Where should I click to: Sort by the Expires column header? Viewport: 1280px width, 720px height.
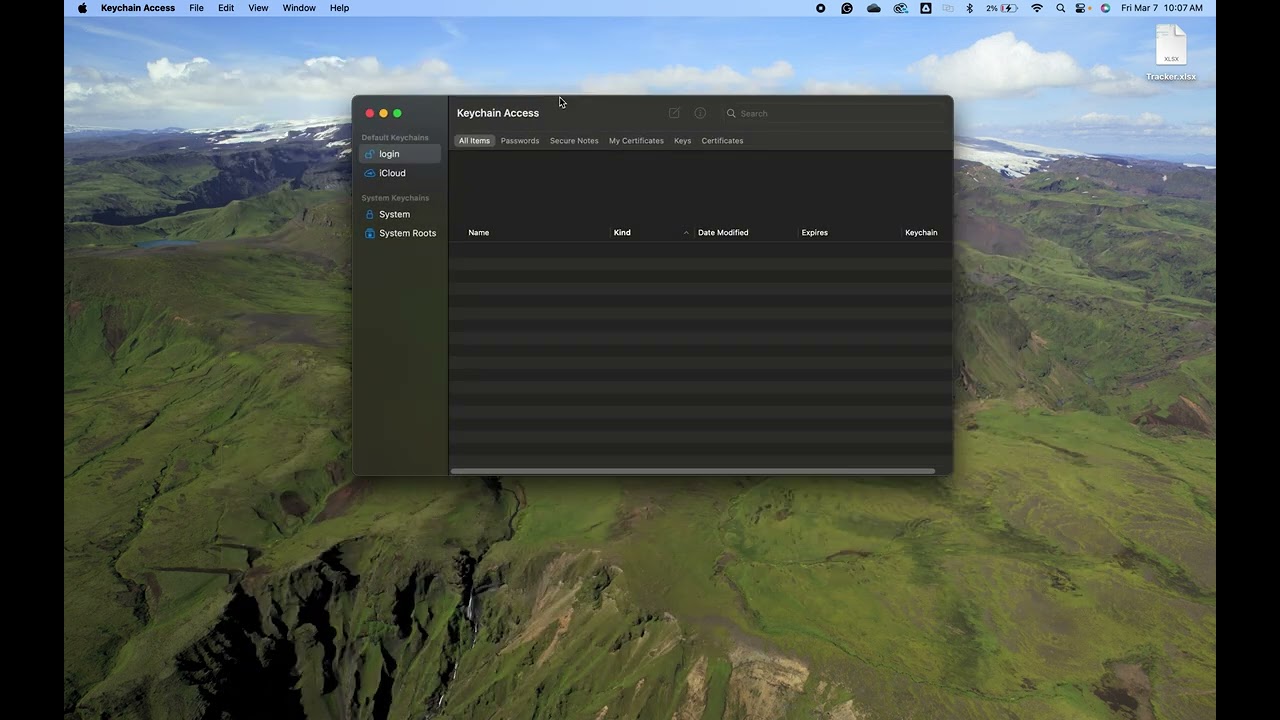[x=814, y=233]
